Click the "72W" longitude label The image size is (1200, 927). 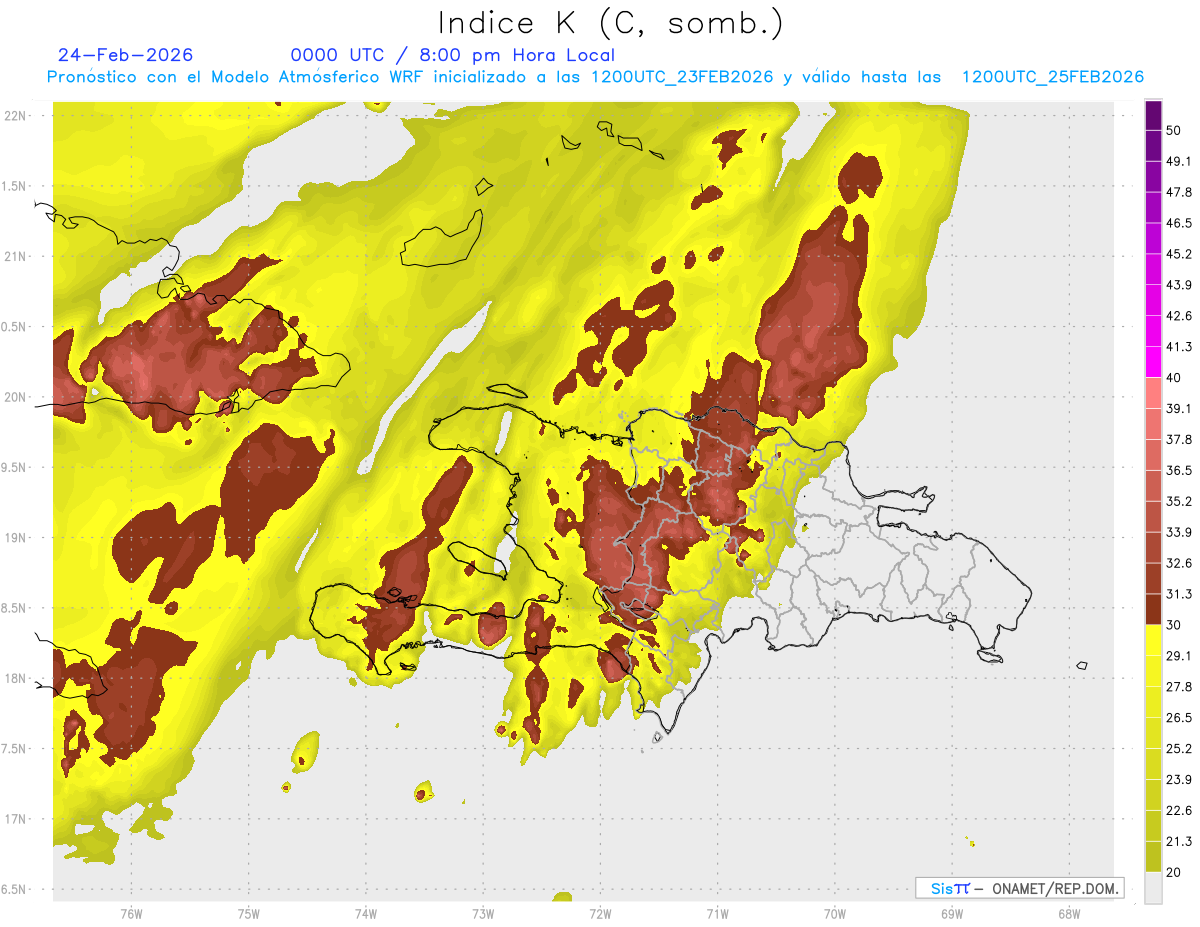pyautogui.click(x=600, y=914)
